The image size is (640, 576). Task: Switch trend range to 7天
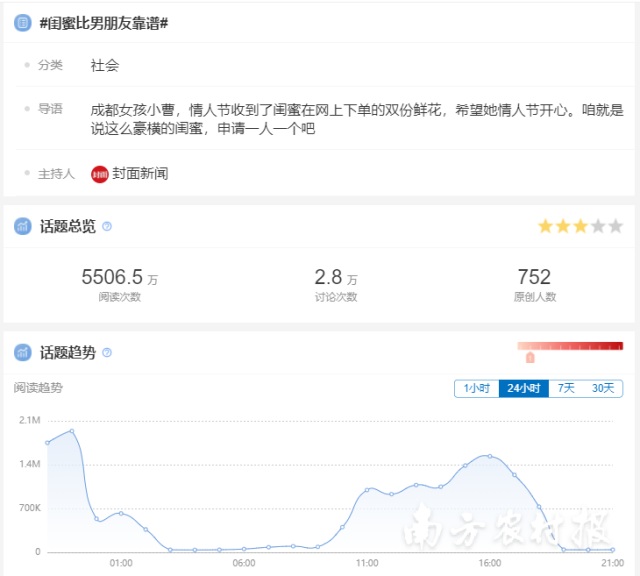(x=566, y=388)
